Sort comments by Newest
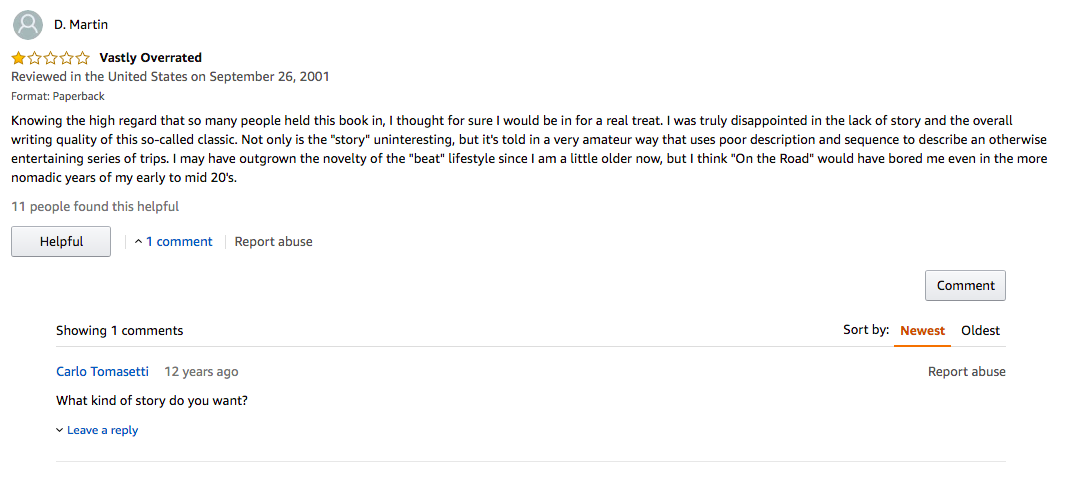Image resolution: width=1089 pixels, height=478 pixels. click(922, 330)
